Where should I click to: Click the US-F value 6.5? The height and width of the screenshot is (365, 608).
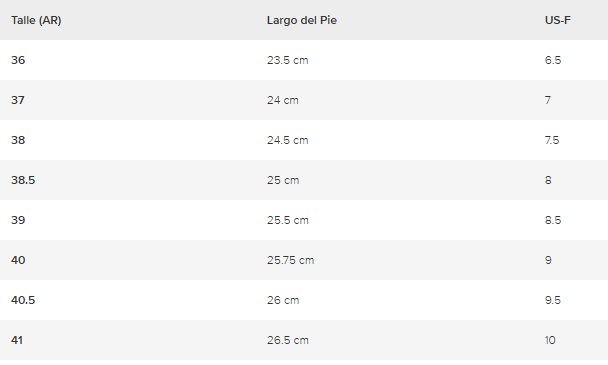click(x=553, y=60)
